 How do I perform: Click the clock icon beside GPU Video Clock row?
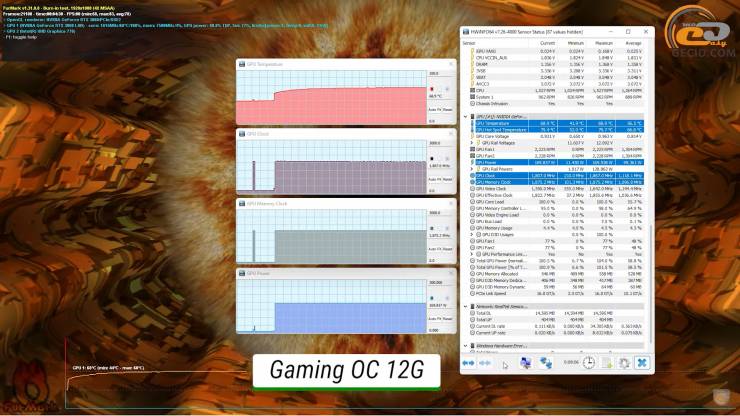click(472, 188)
